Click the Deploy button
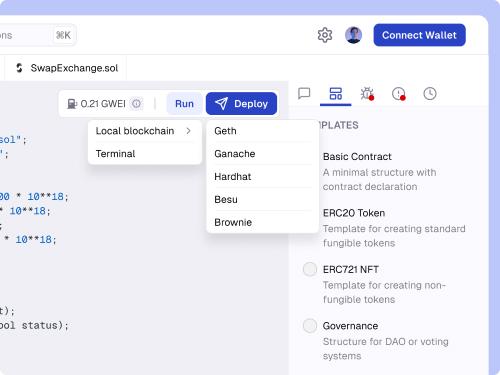Screen dimensions: 500x375 tap(241, 104)
